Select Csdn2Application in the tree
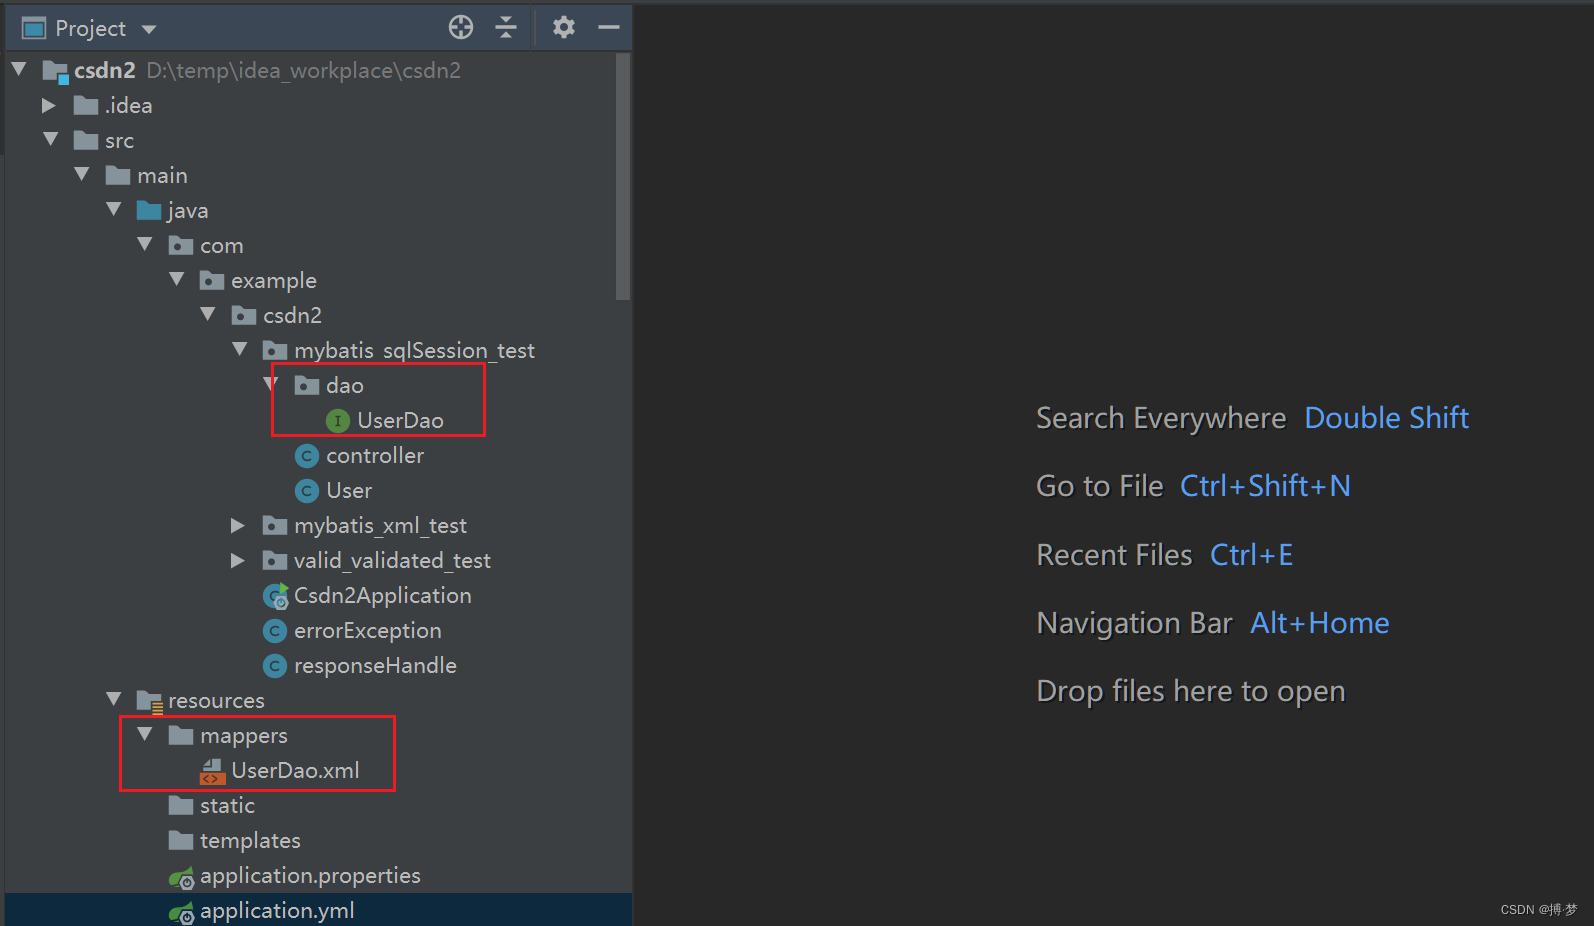Screen dimensions: 1594x926 click(x=382, y=596)
